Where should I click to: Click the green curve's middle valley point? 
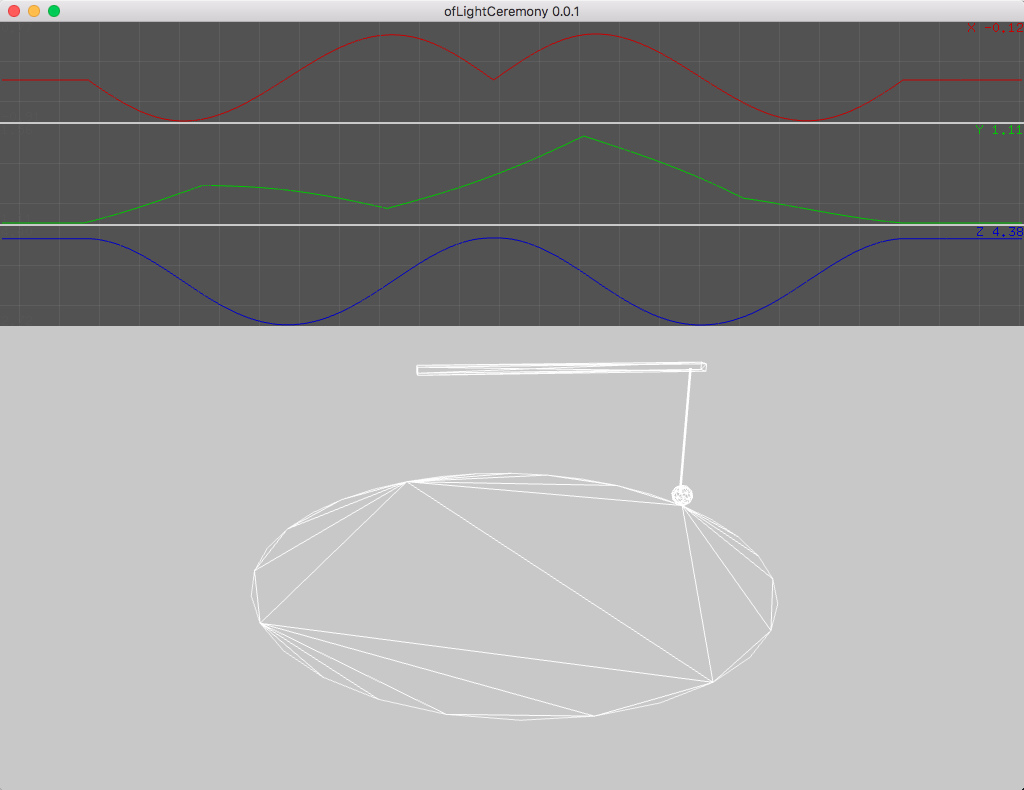[387, 208]
